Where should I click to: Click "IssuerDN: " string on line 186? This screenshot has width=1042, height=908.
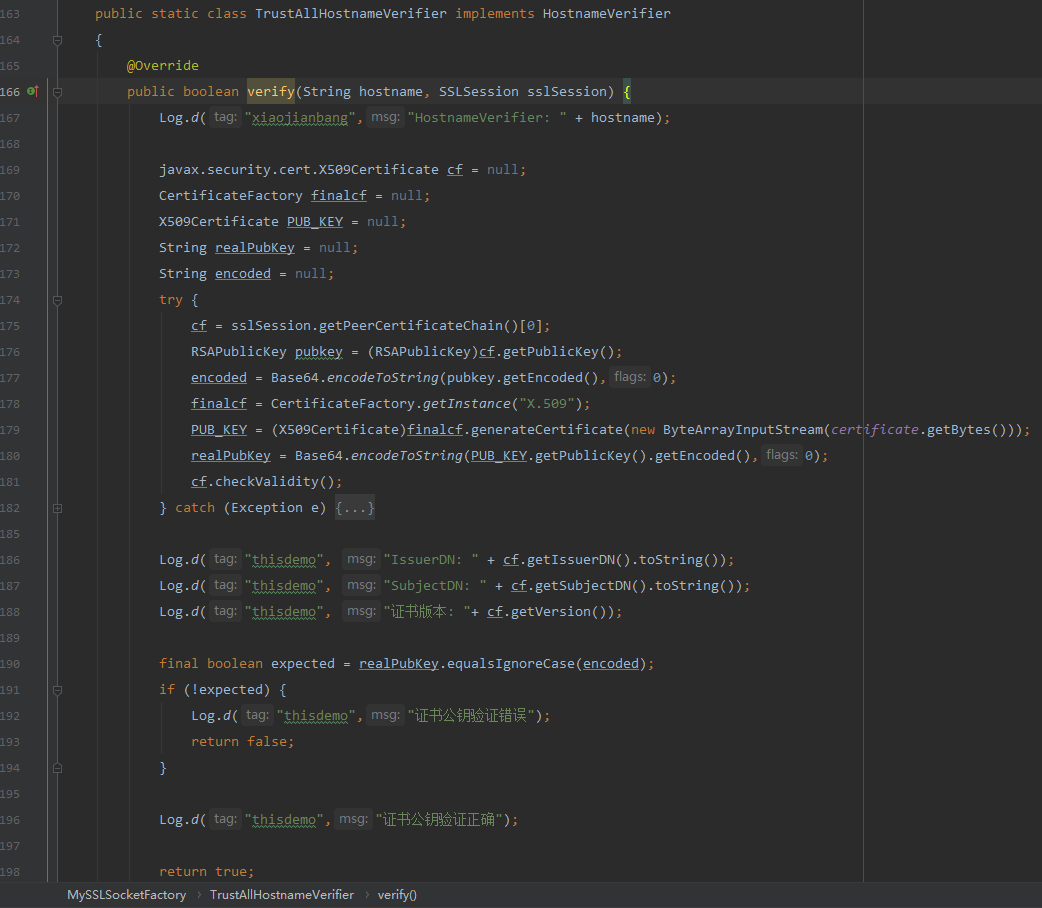pyautogui.click(x=431, y=560)
